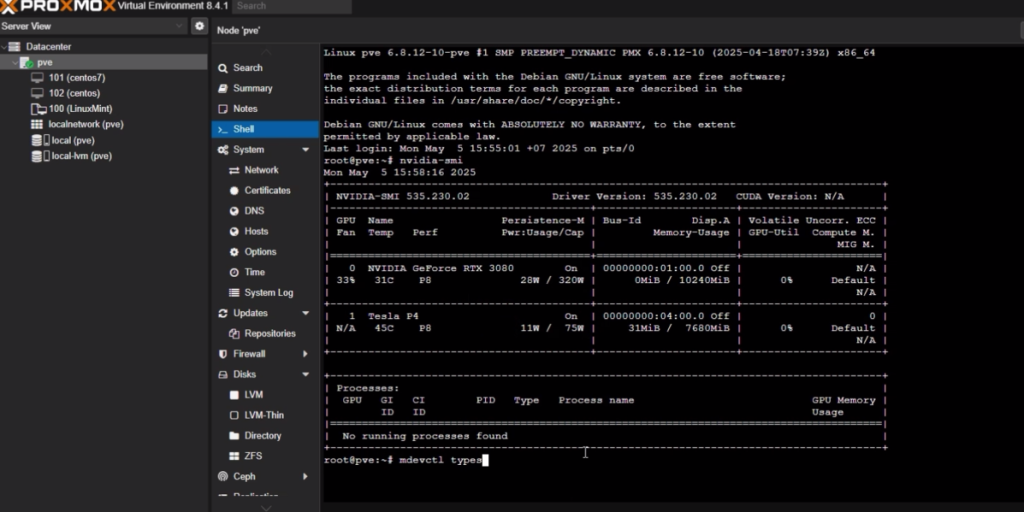The image size is (1024, 512).
Task: Click the Updates refresh icon
Action: point(223,313)
